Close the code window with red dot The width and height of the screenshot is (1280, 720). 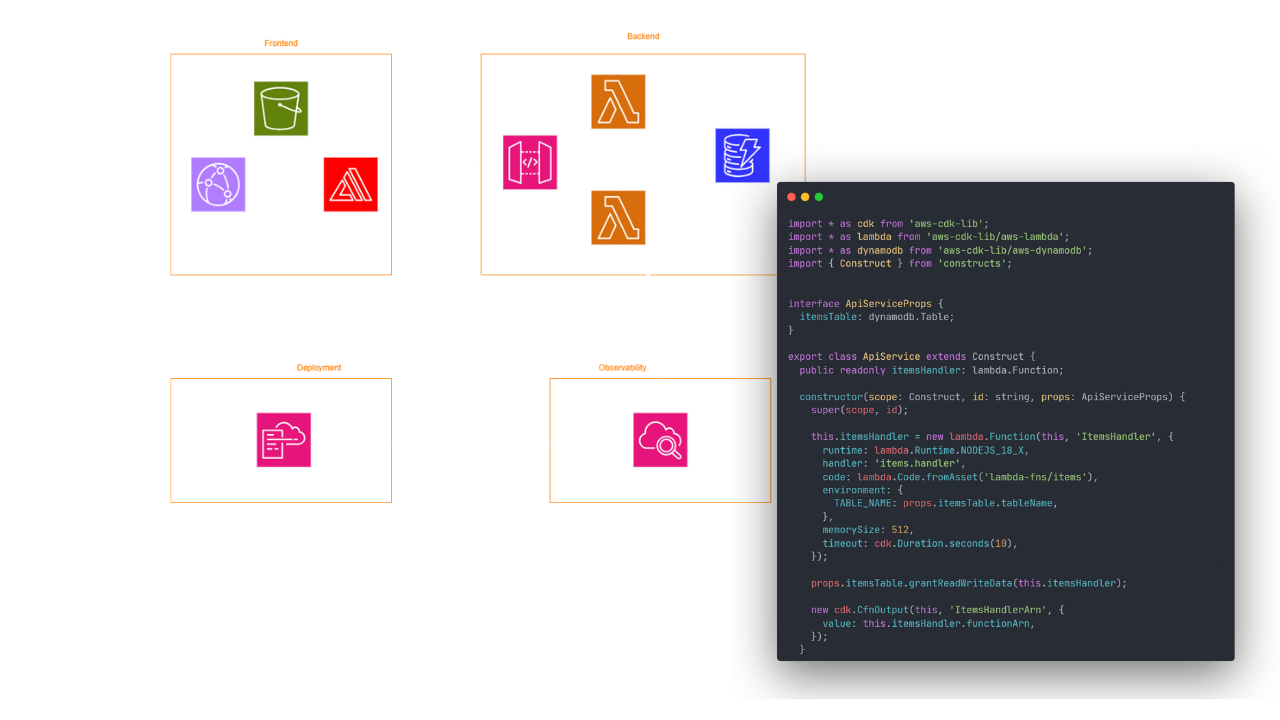[792, 197]
